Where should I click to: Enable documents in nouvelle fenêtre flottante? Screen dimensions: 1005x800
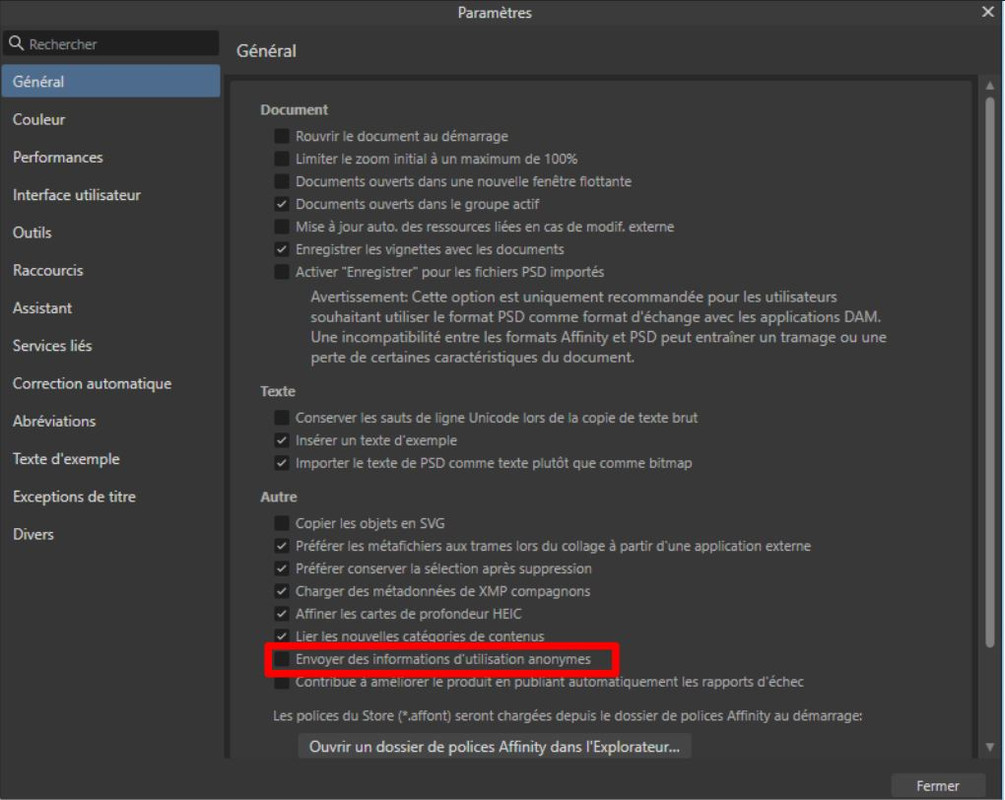(x=281, y=181)
